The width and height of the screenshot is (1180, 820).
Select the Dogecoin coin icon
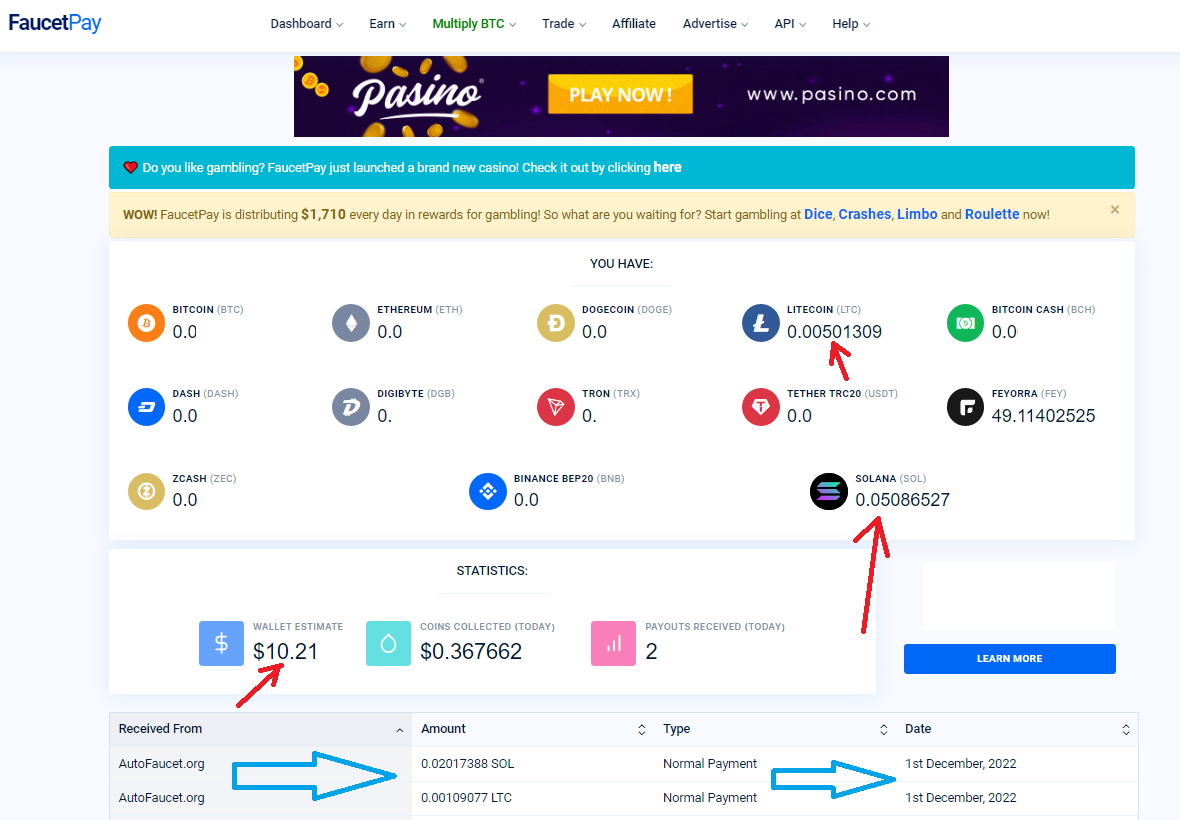555,323
